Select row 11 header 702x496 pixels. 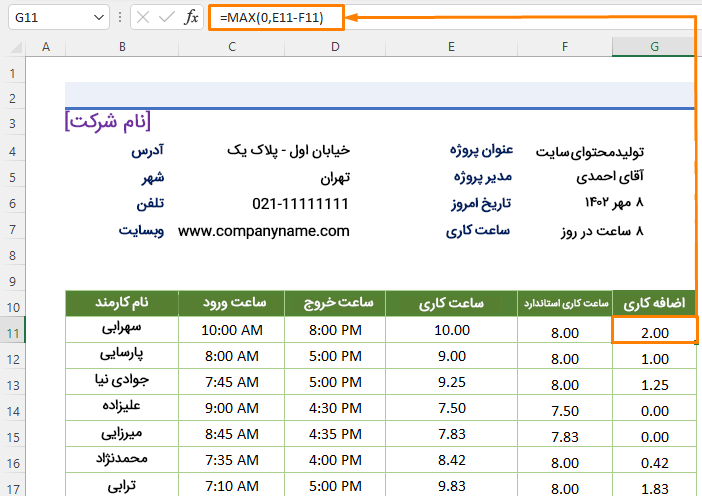[x=13, y=331]
